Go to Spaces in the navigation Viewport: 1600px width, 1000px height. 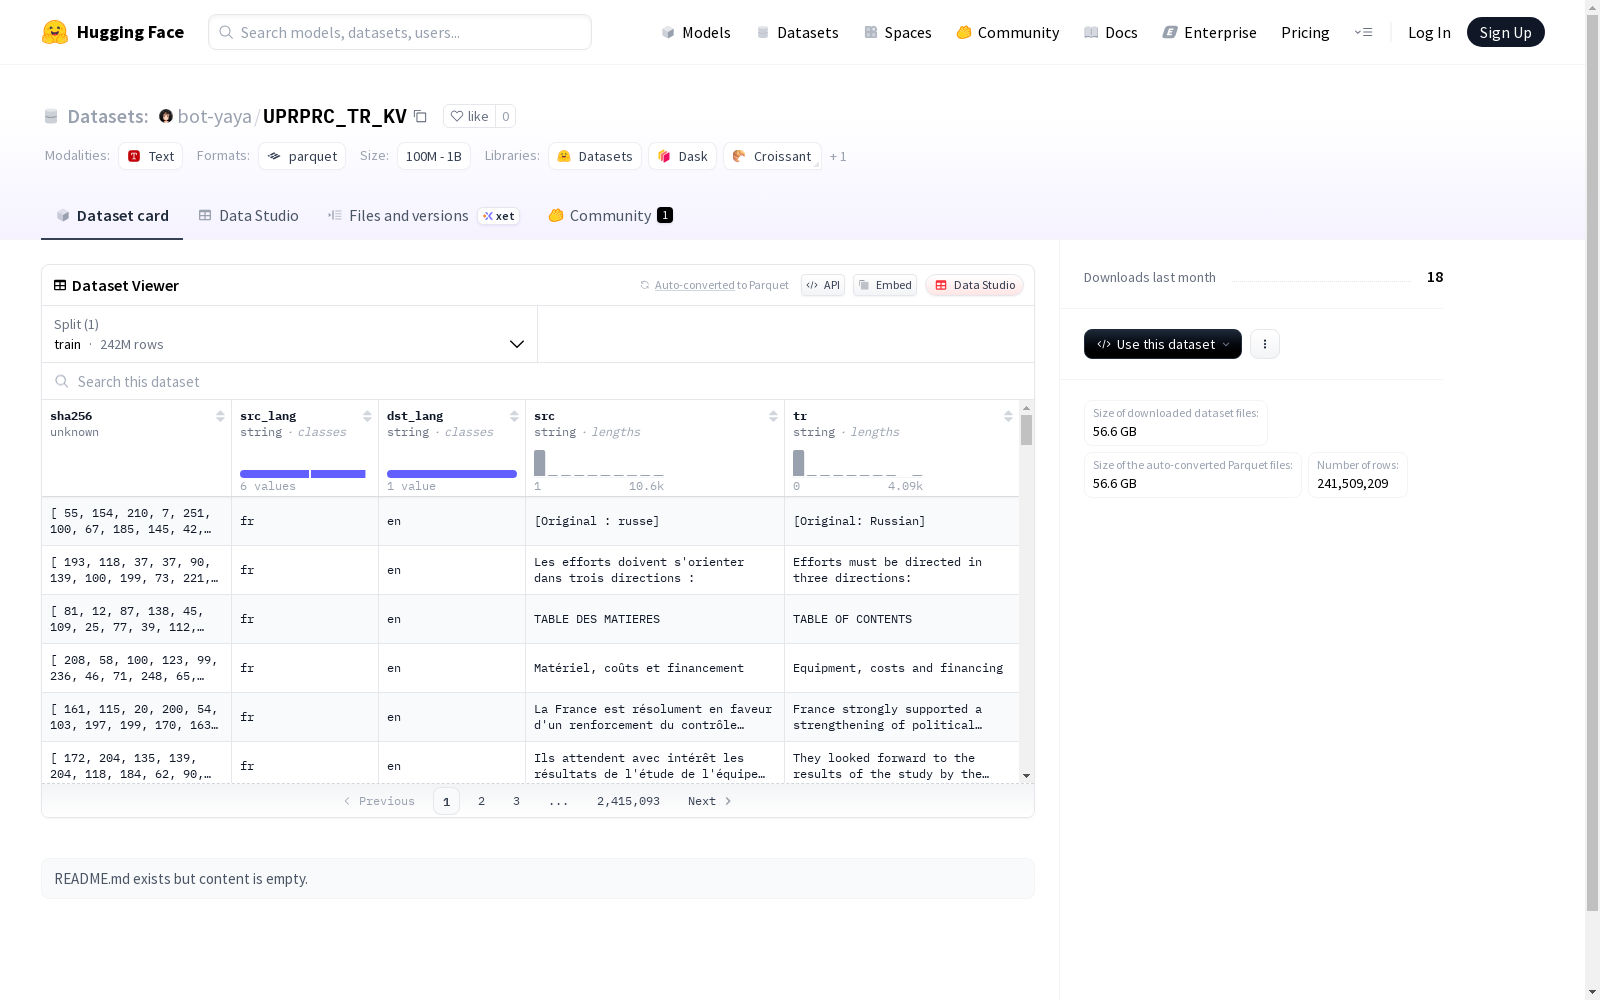pos(898,32)
